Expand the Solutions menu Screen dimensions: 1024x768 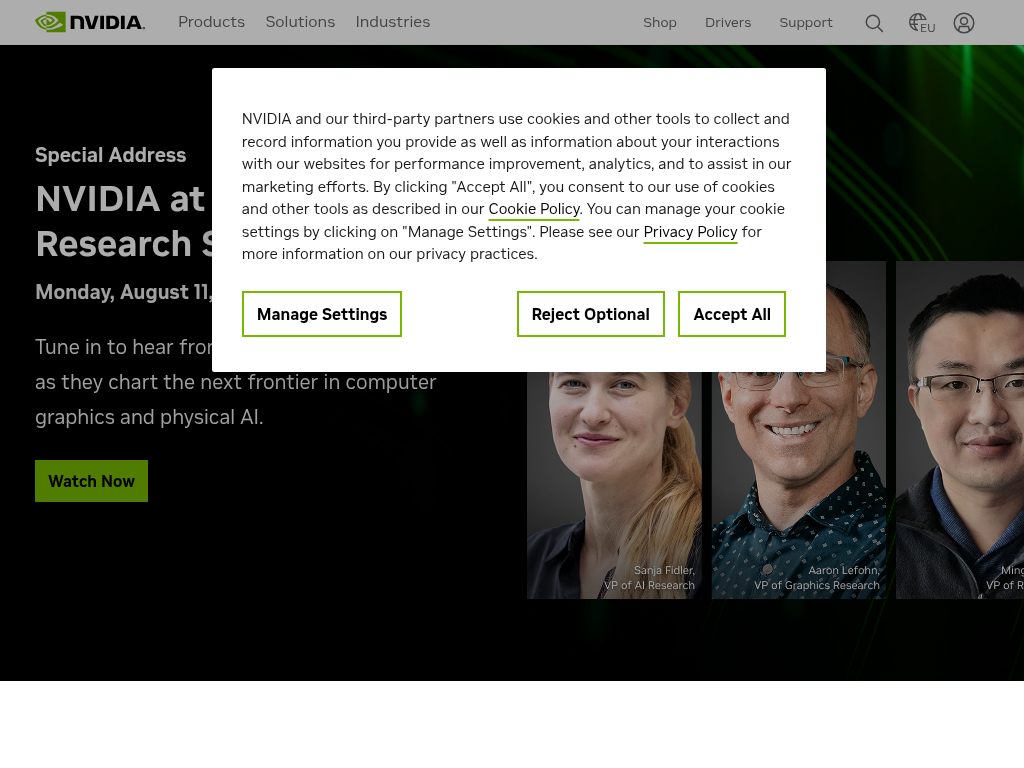(300, 22)
